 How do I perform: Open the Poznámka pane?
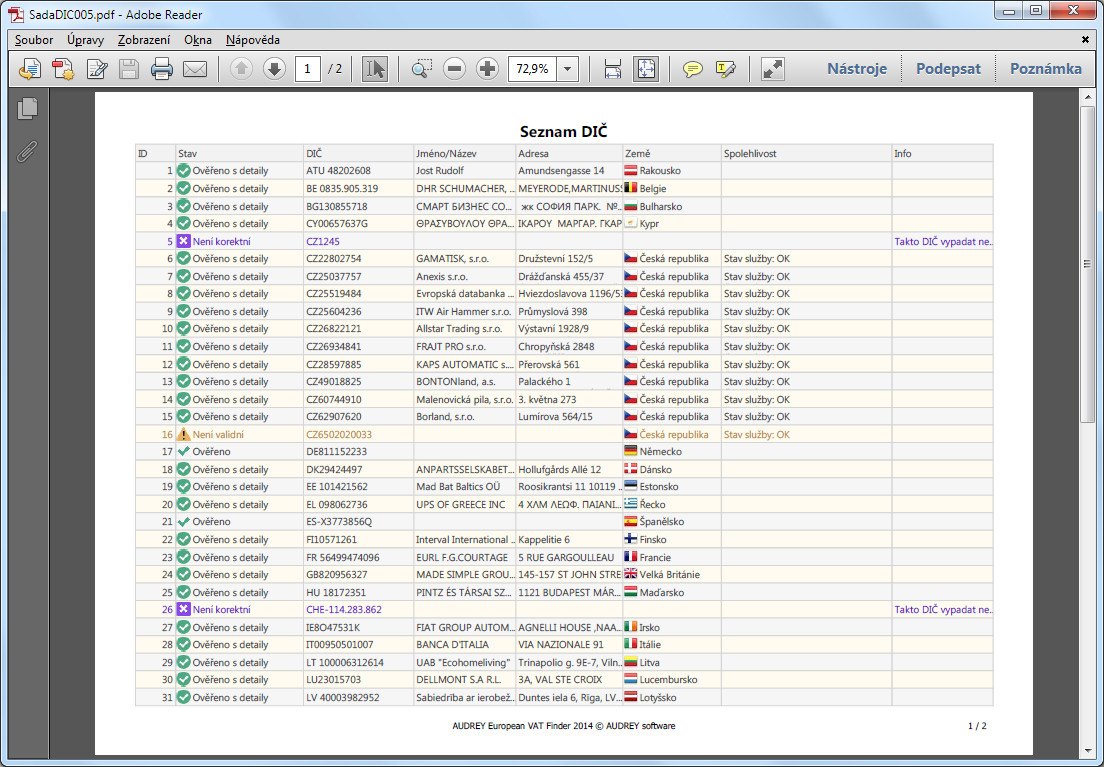point(1046,69)
